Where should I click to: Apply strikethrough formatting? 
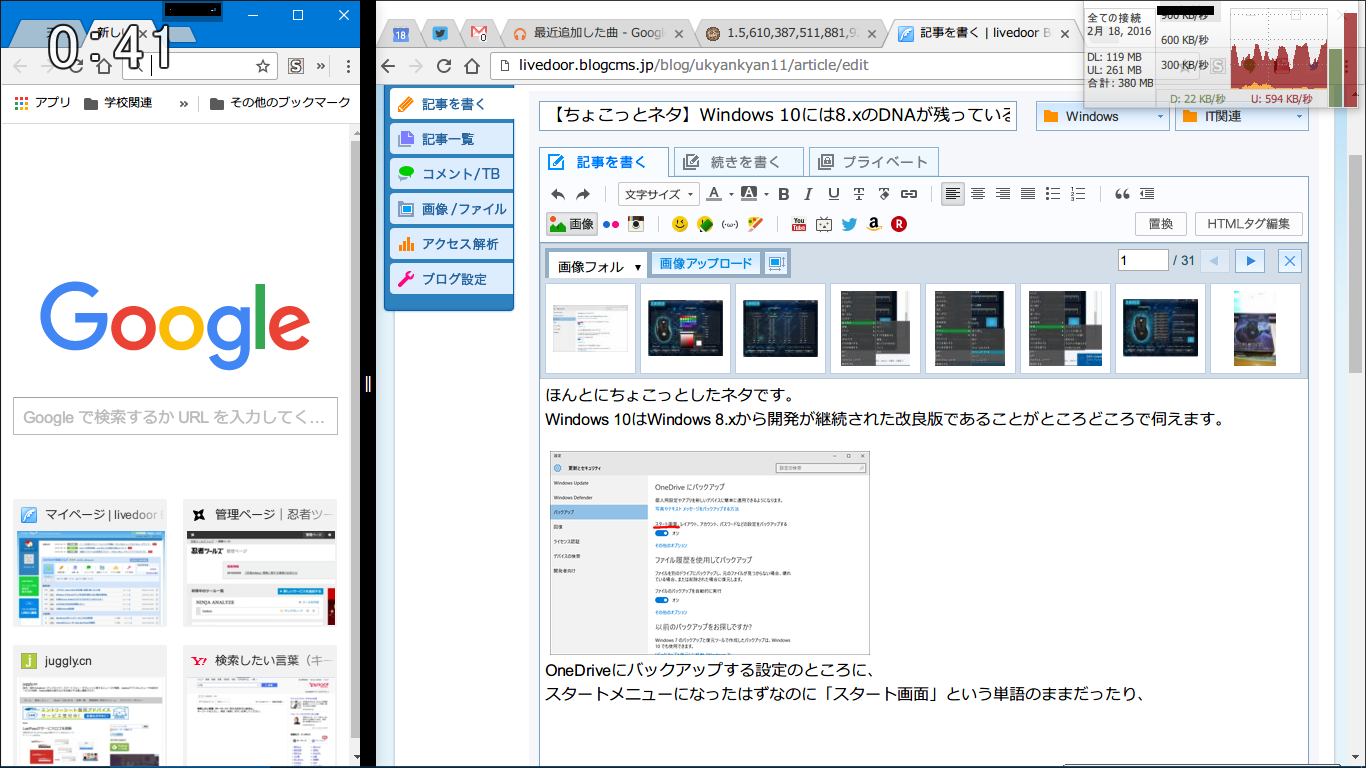[x=859, y=194]
